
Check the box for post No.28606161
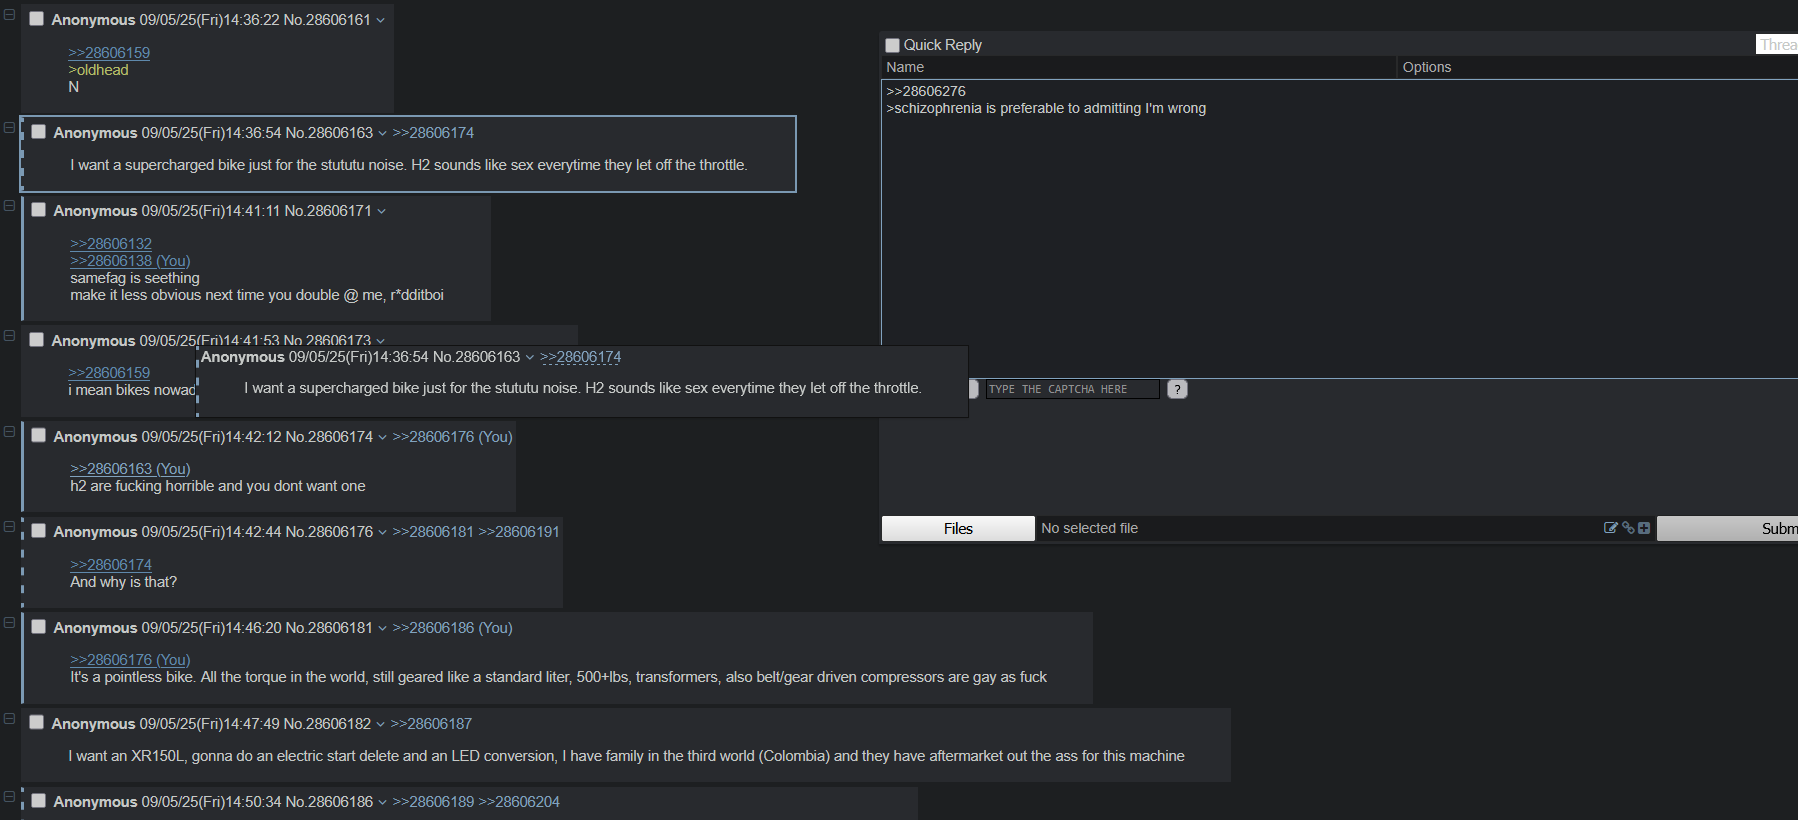[37, 19]
